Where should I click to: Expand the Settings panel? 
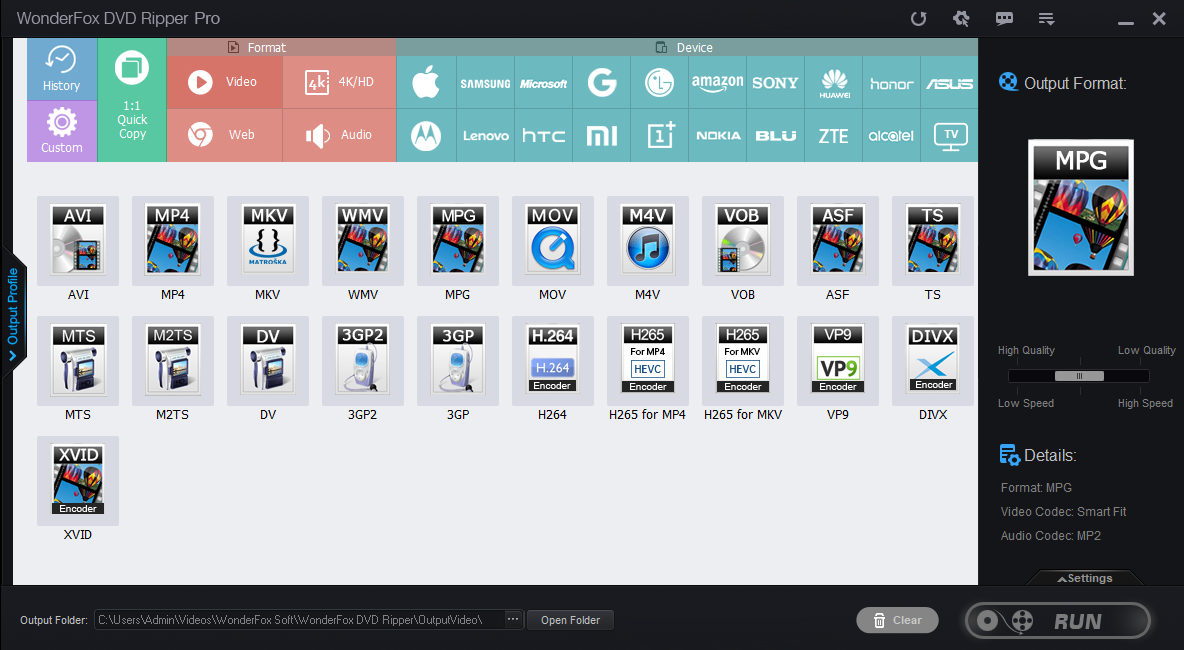(1086, 578)
